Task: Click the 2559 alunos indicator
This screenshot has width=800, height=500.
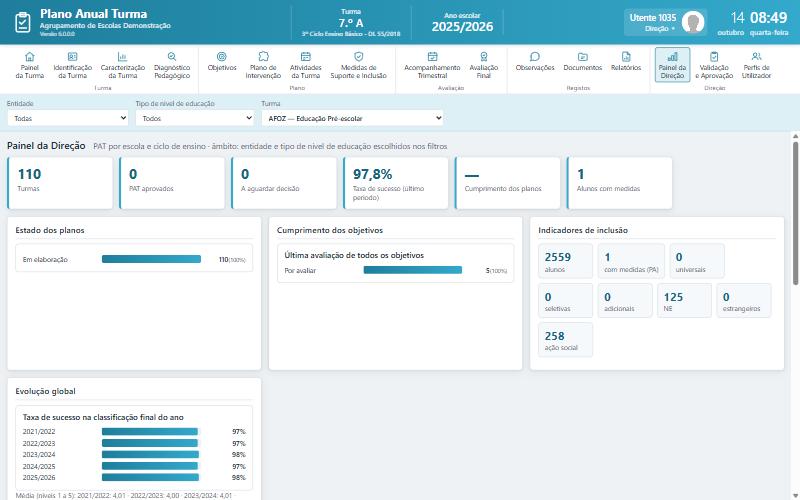Action: coord(565,261)
